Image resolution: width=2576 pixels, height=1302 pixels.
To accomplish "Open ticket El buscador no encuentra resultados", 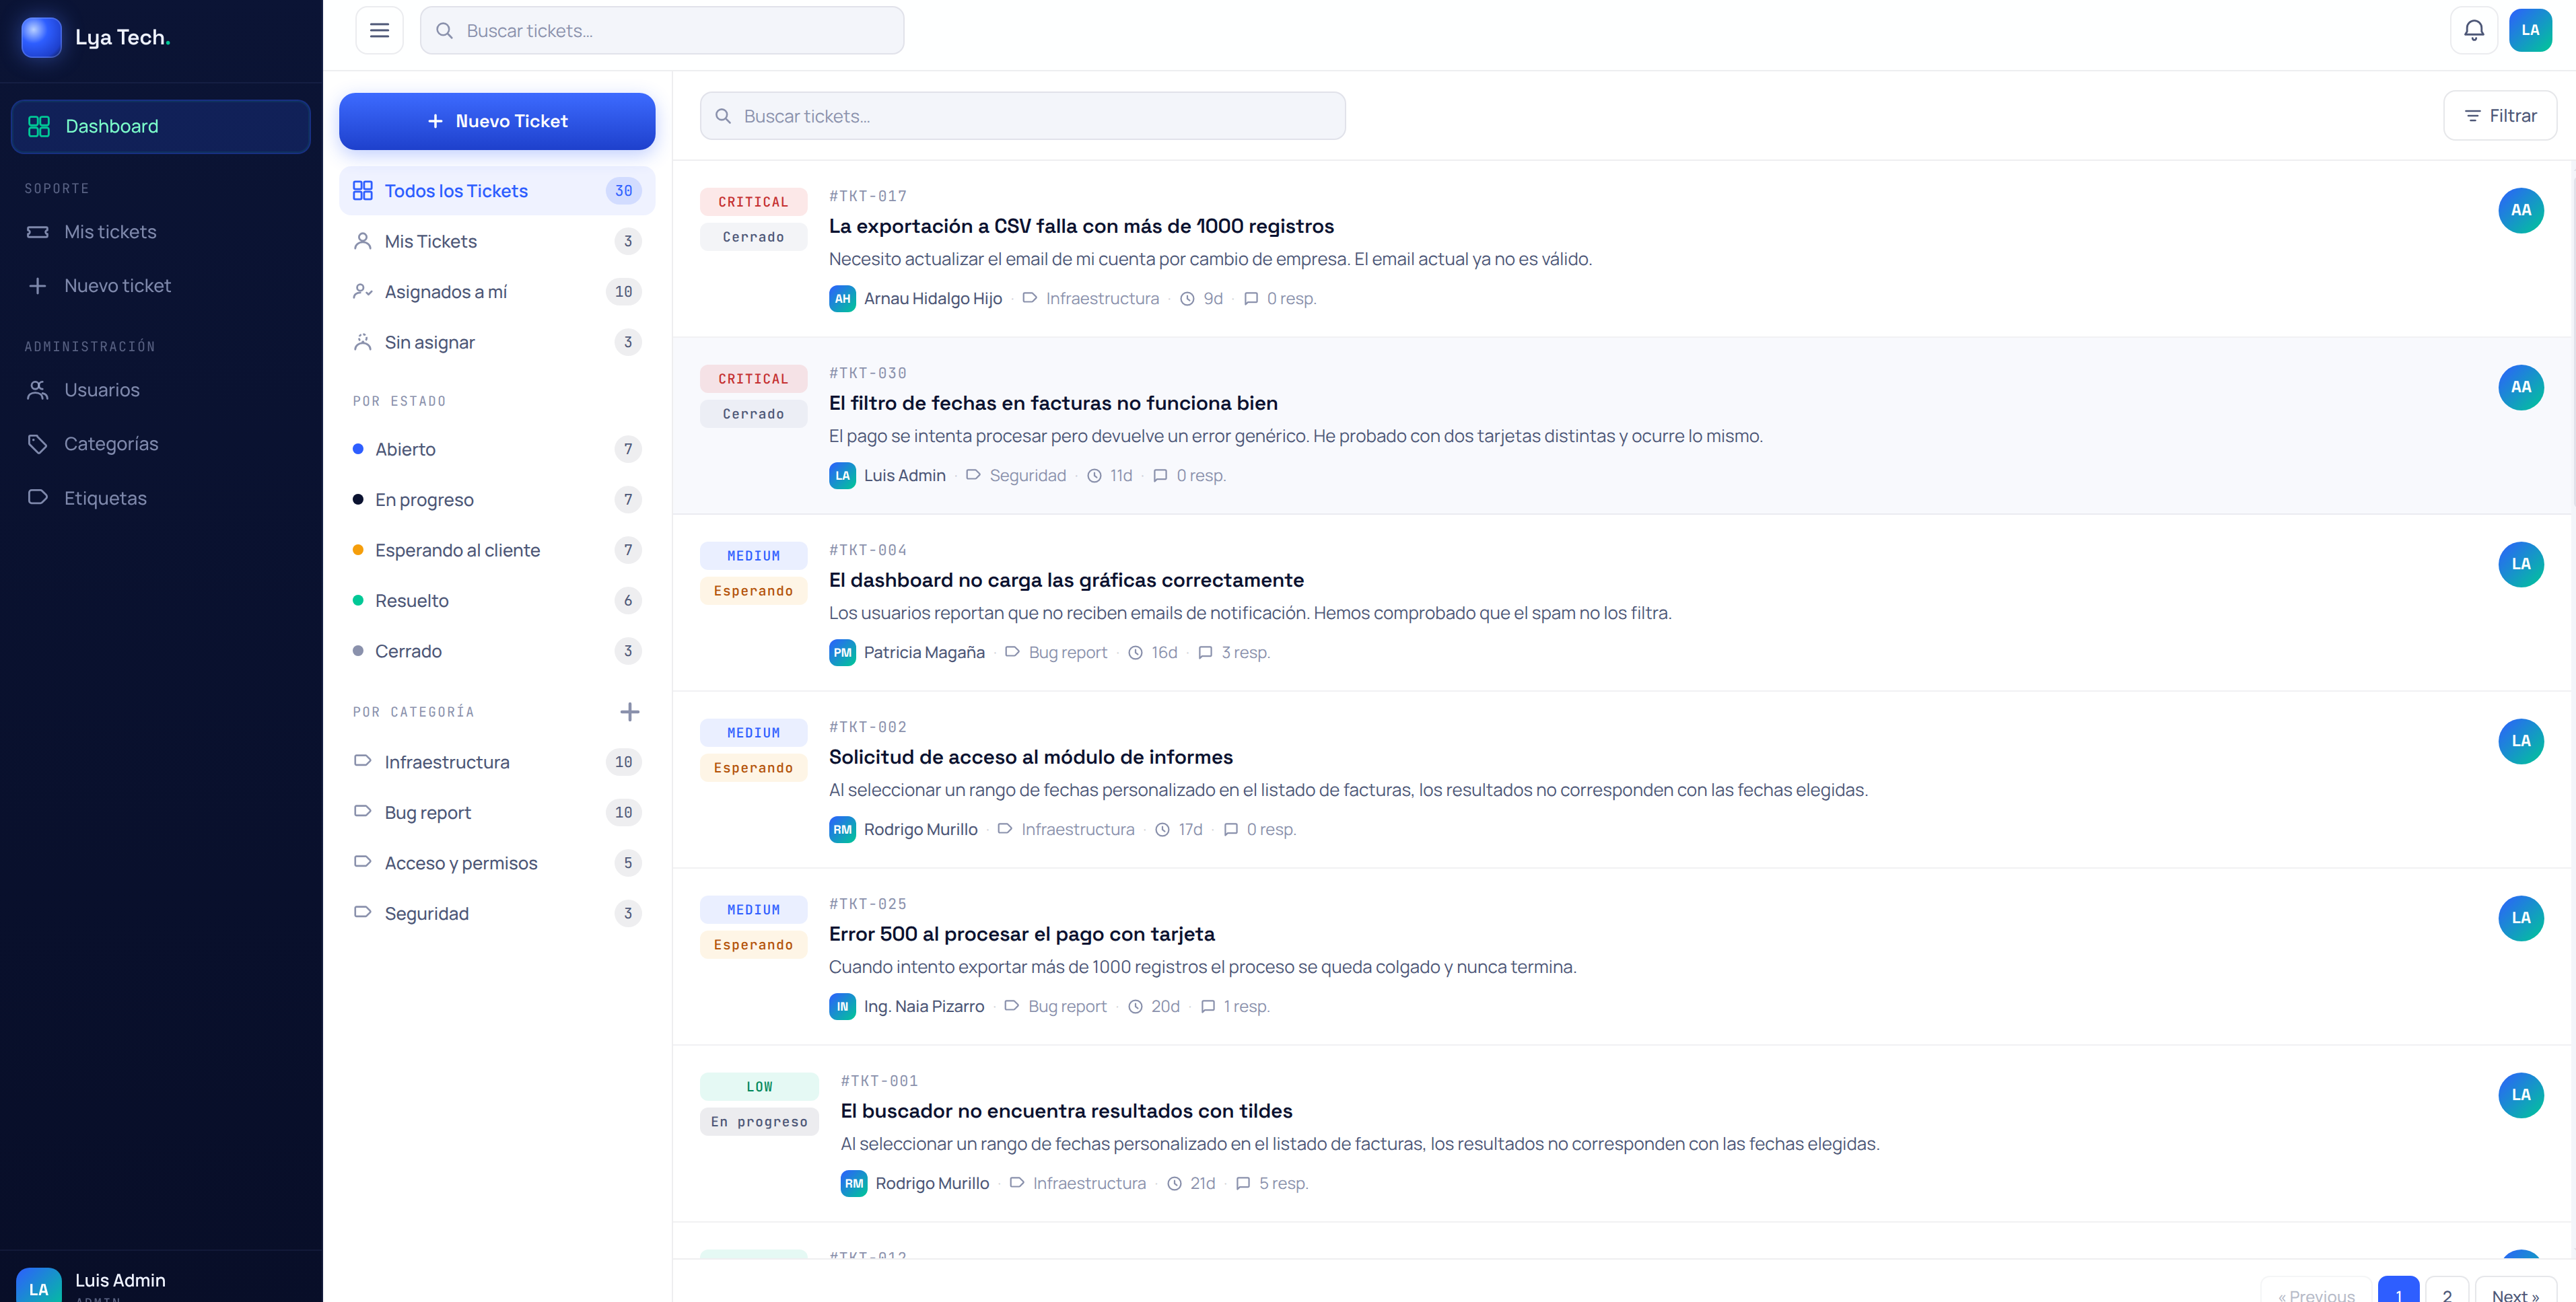I will (x=1066, y=1111).
